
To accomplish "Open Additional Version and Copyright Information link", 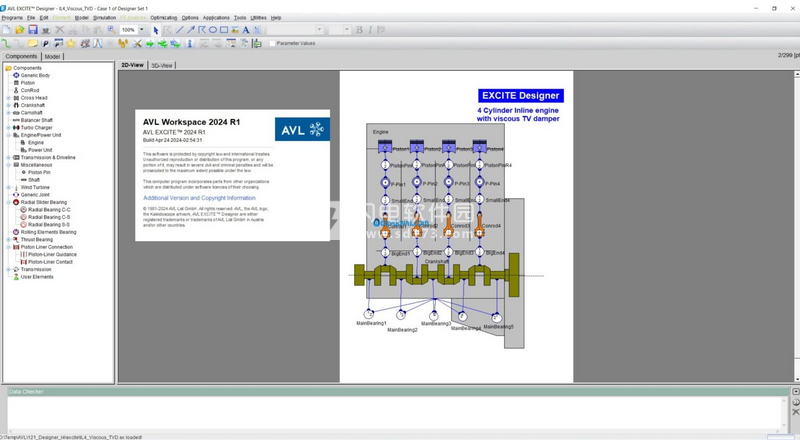I will [199, 198].
